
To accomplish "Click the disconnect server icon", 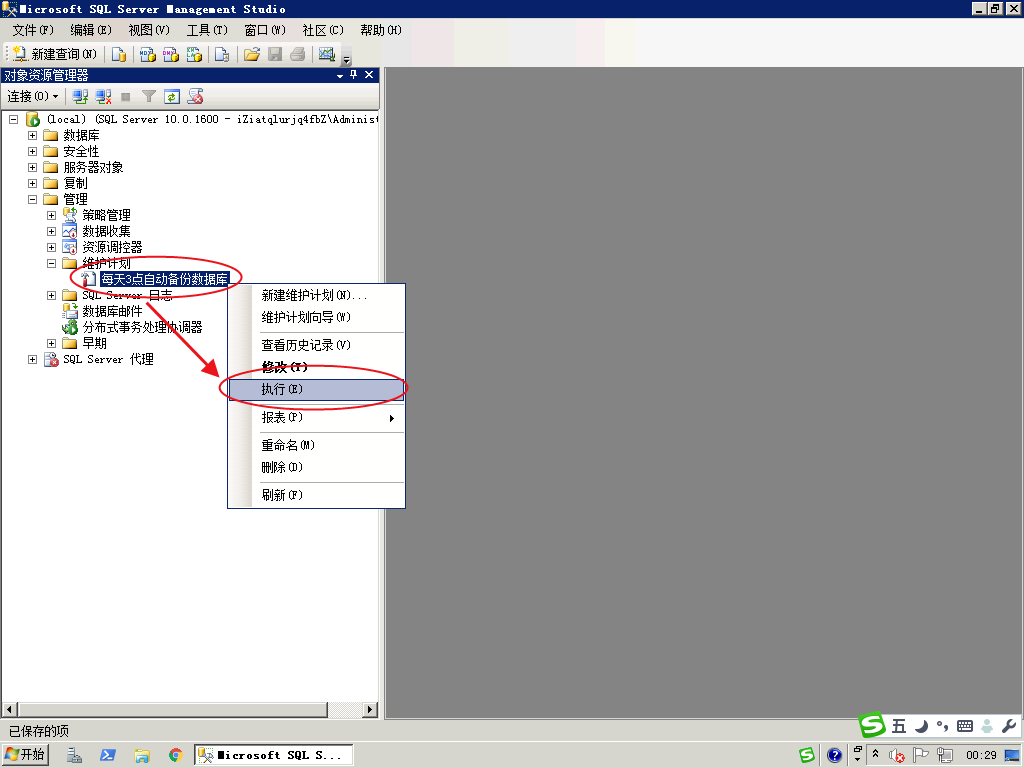I will pyautogui.click(x=103, y=97).
